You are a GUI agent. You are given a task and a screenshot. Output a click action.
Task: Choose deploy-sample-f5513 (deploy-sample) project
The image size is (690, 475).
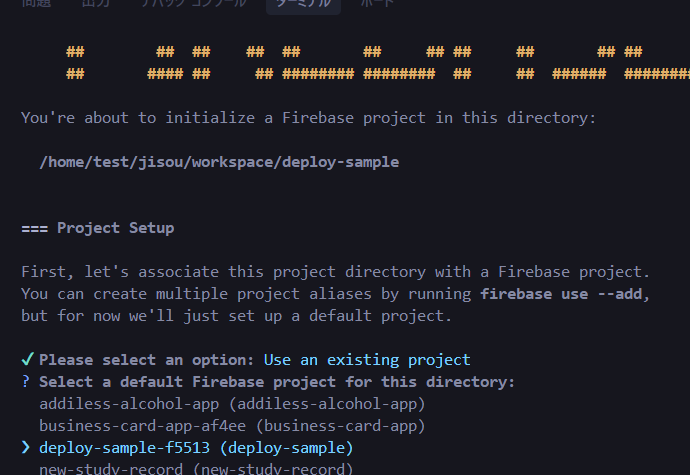(x=196, y=448)
